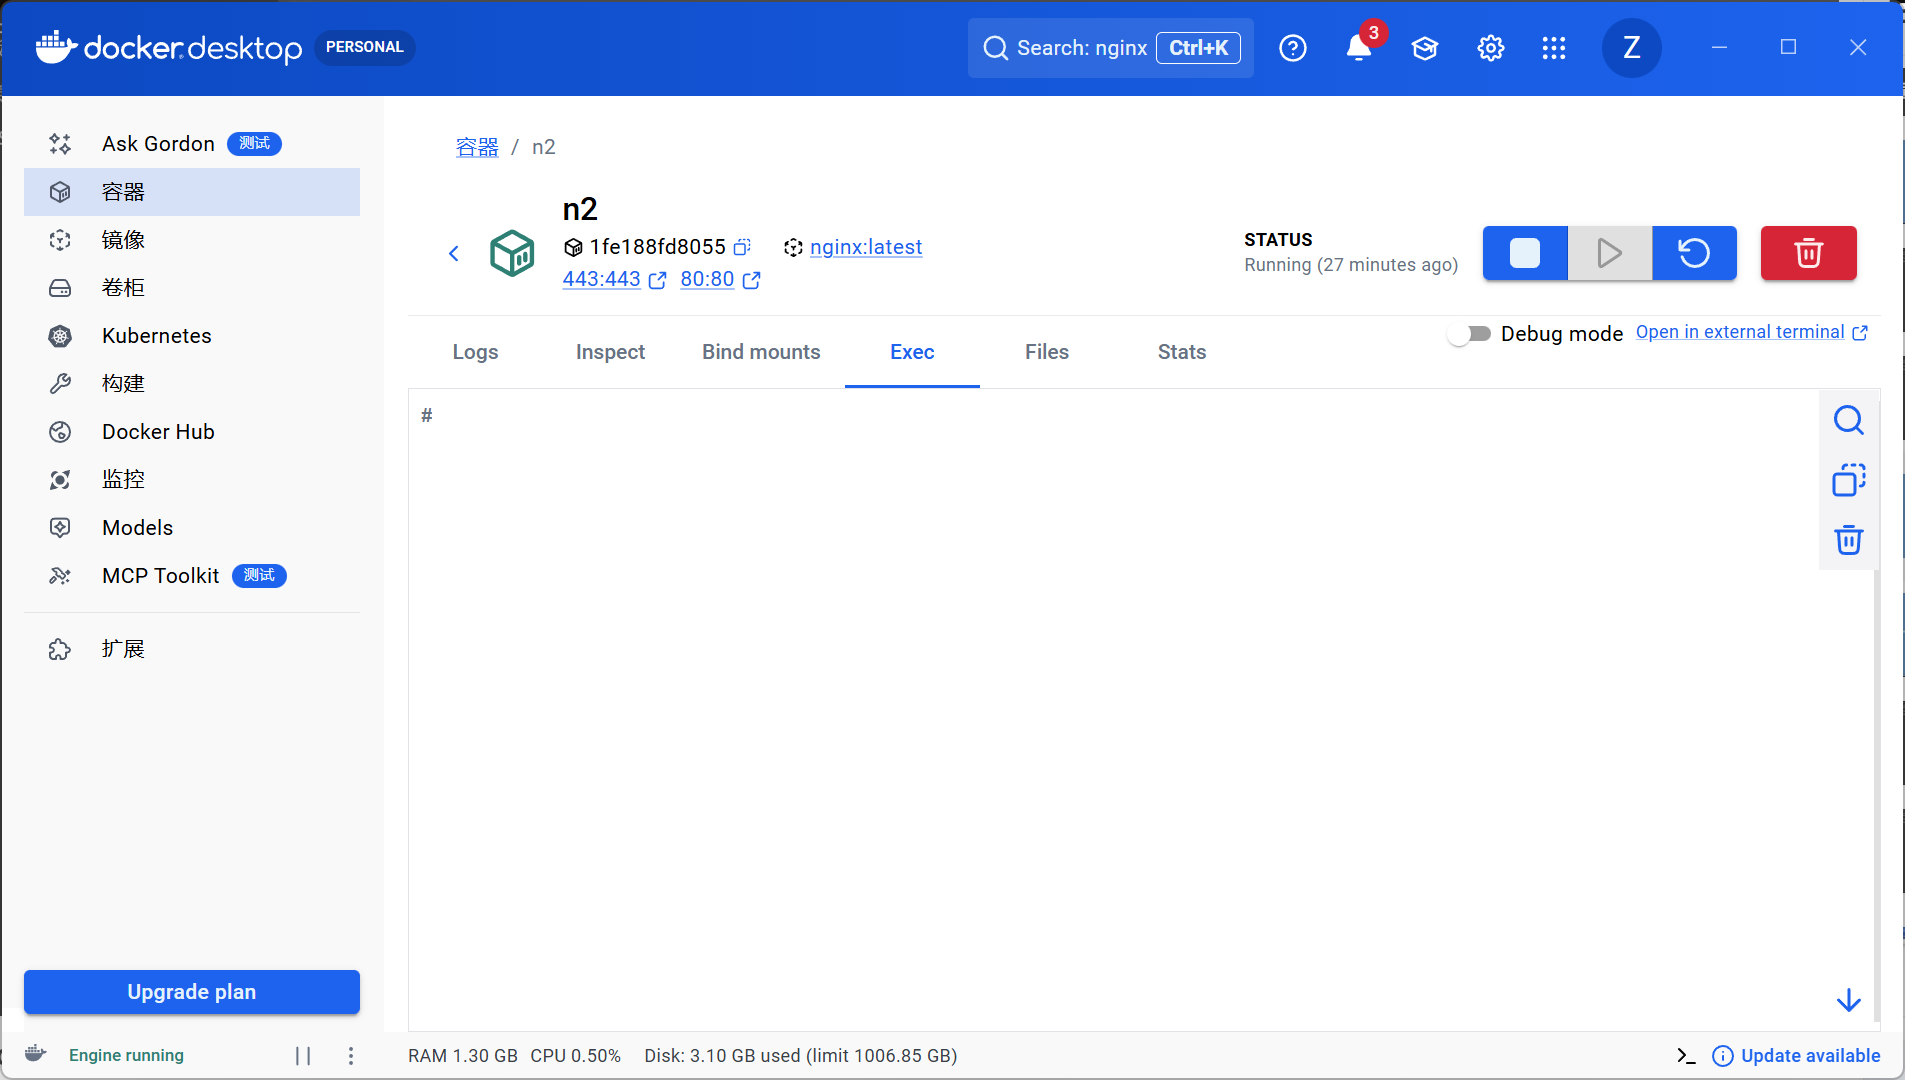The height and width of the screenshot is (1080, 1905).
Task: Click the Docker whale engine icon
Action: pos(35,1053)
